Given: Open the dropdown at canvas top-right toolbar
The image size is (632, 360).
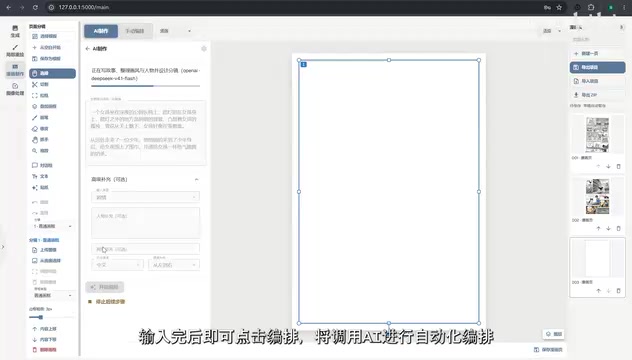Looking at the screenshot, I should click(x=552, y=31).
